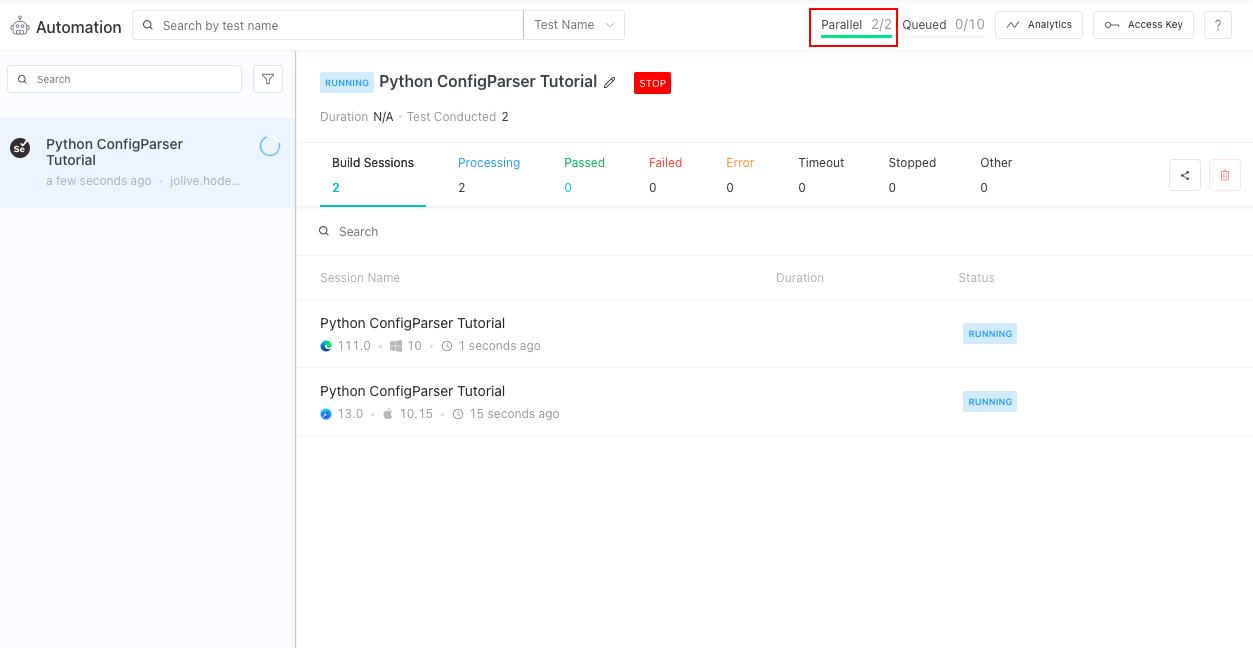Open the Analytics button

pyautogui.click(x=1039, y=25)
